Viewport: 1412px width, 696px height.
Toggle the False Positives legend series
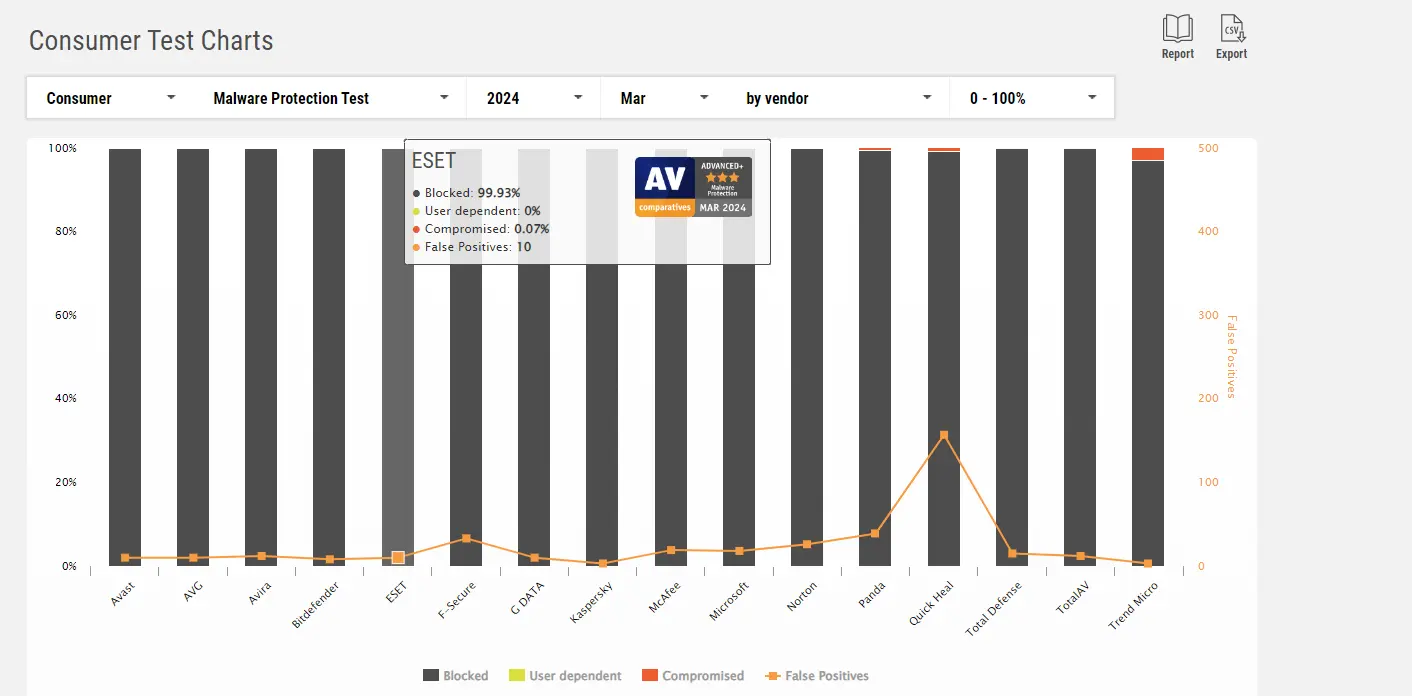(817, 676)
